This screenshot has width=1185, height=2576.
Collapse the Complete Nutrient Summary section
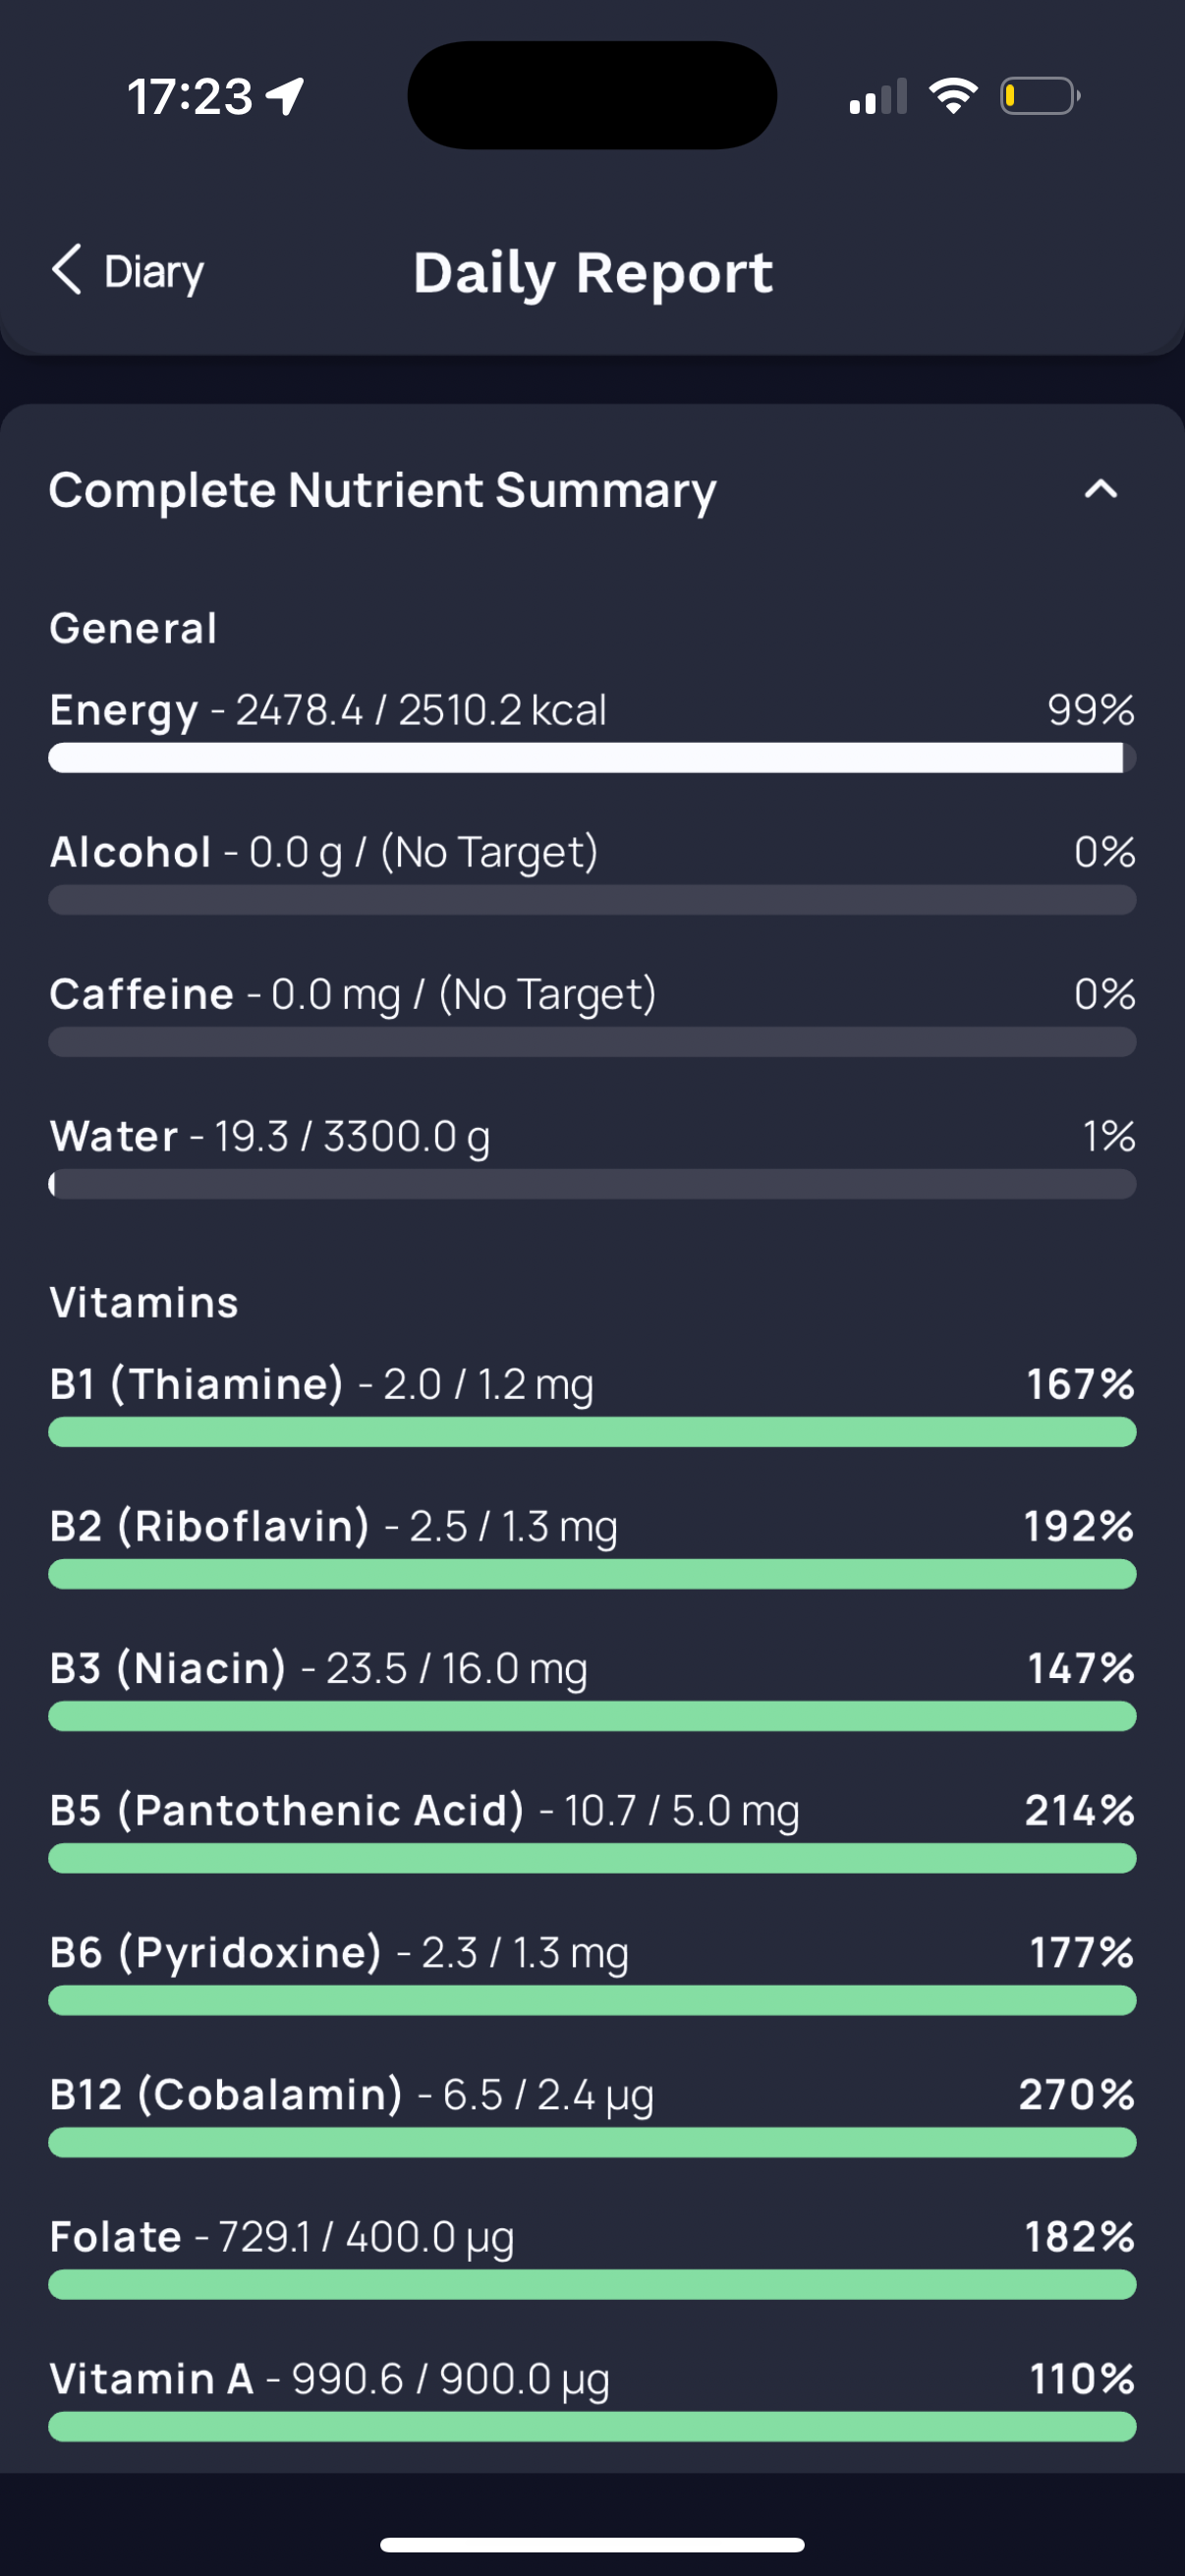coord(1100,490)
